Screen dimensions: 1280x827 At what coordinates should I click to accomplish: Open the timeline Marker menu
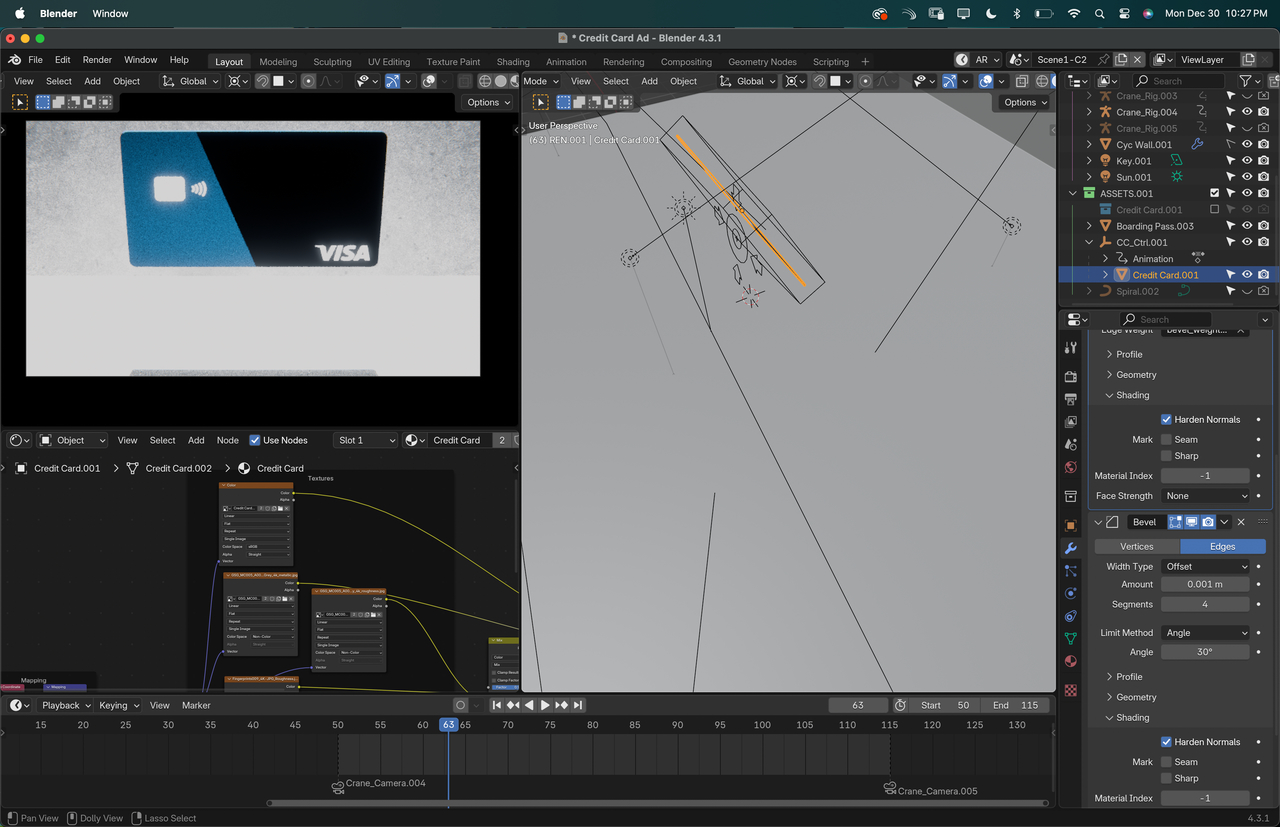(x=196, y=705)
